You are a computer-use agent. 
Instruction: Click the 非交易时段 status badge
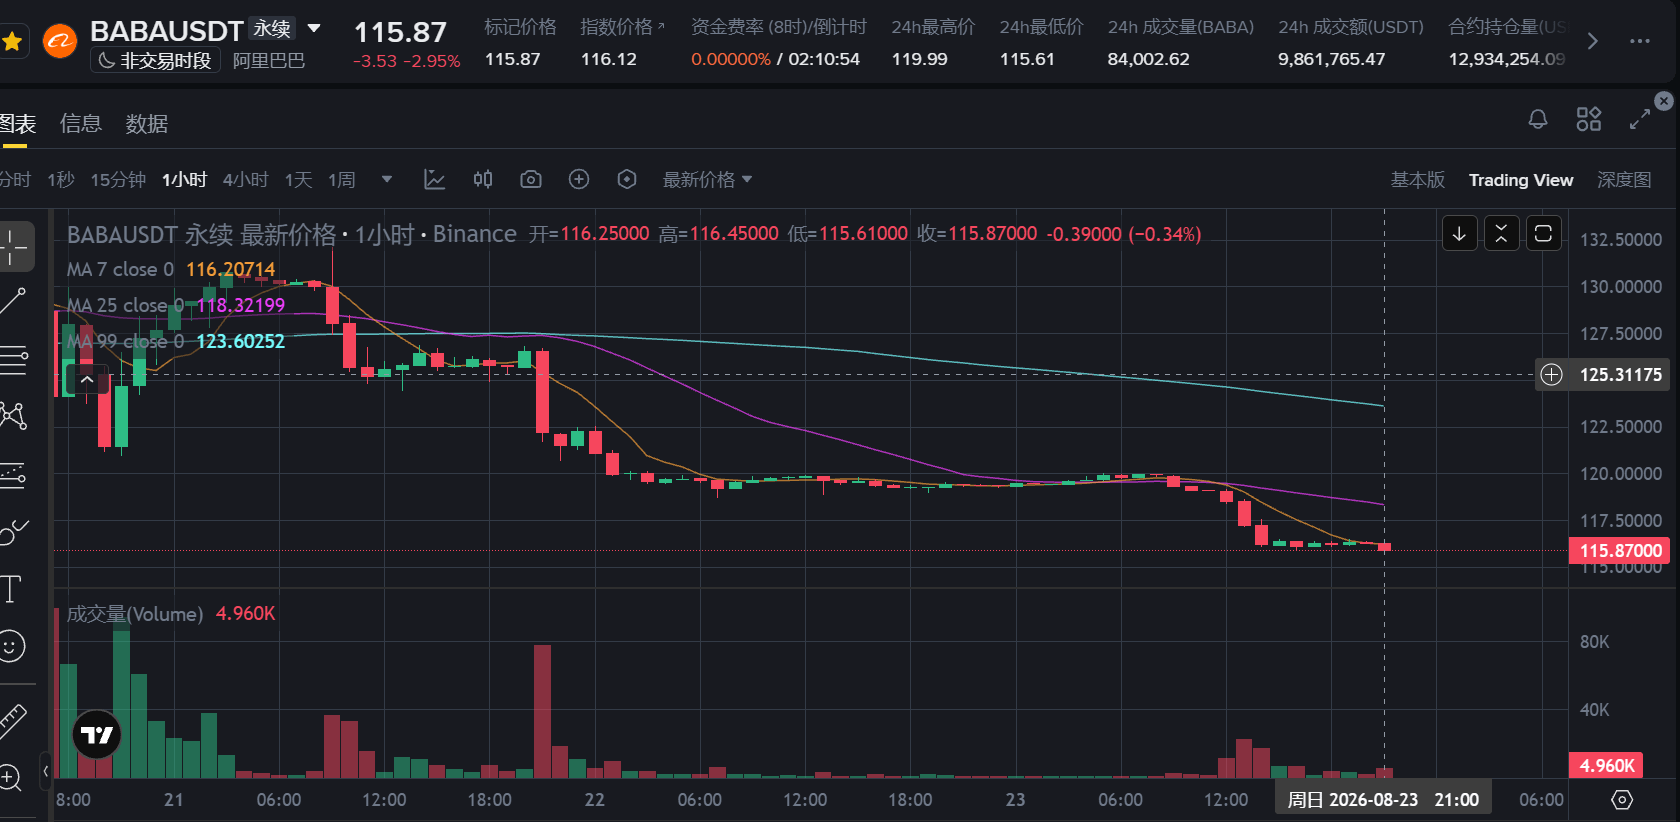tap(155, 60)
